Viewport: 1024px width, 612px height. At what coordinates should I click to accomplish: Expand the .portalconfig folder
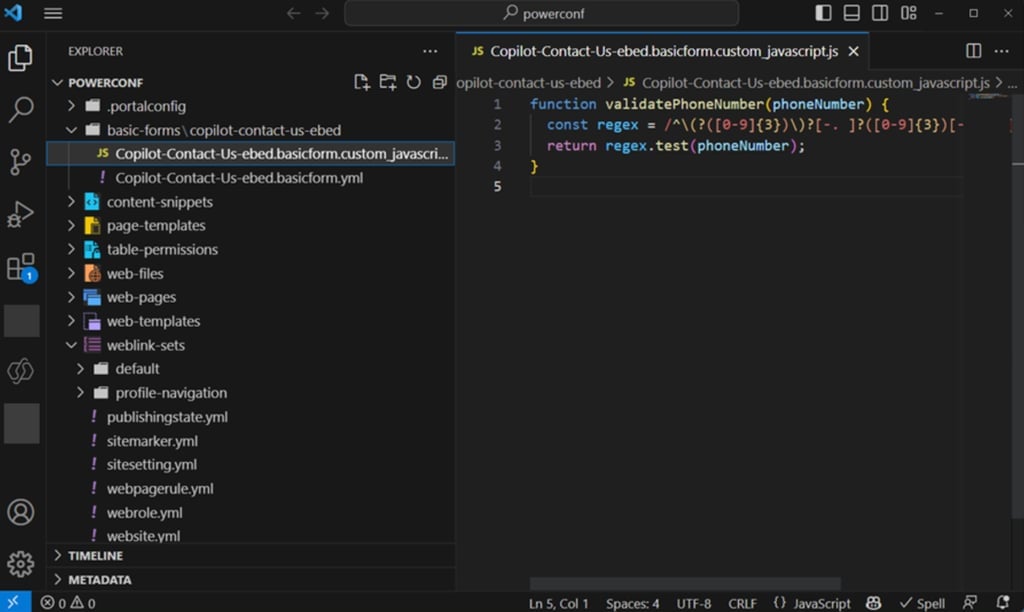[71, 106]
